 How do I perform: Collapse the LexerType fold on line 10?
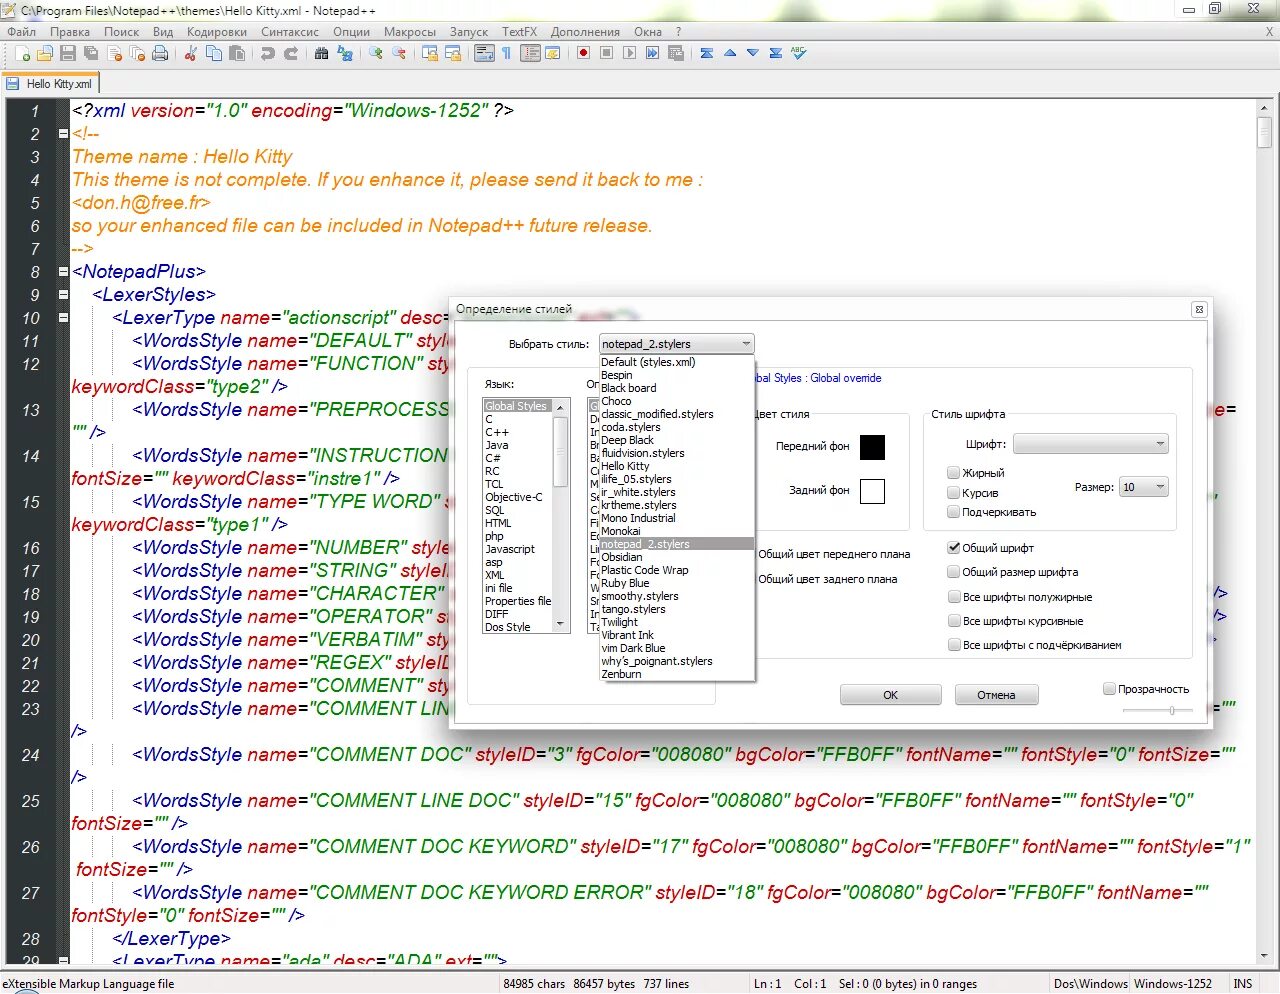tap(63, 318)
